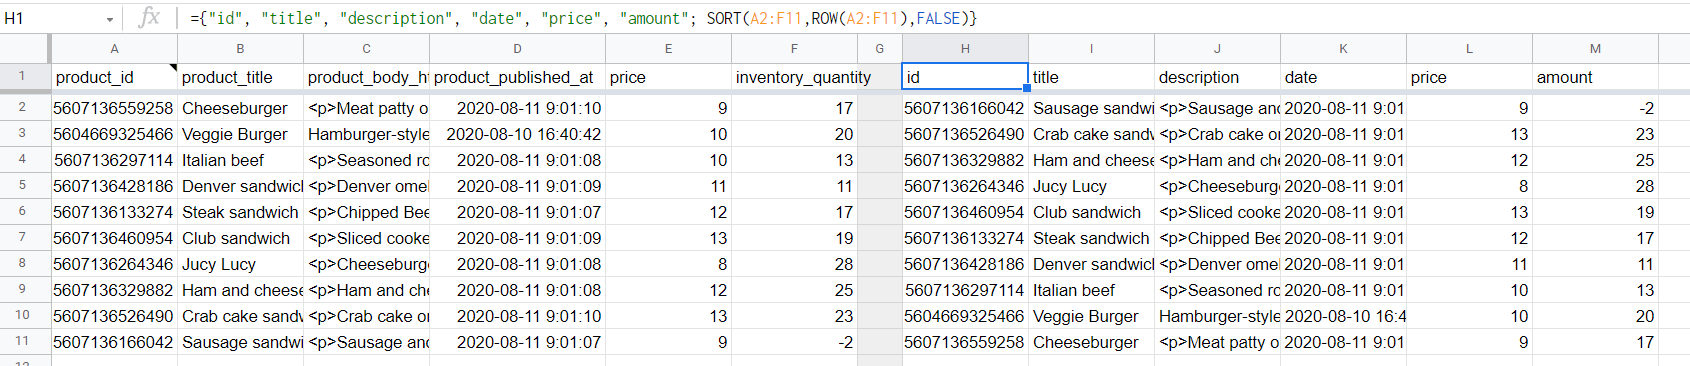Select column B header
The image size is (1690, 366).
240,48
